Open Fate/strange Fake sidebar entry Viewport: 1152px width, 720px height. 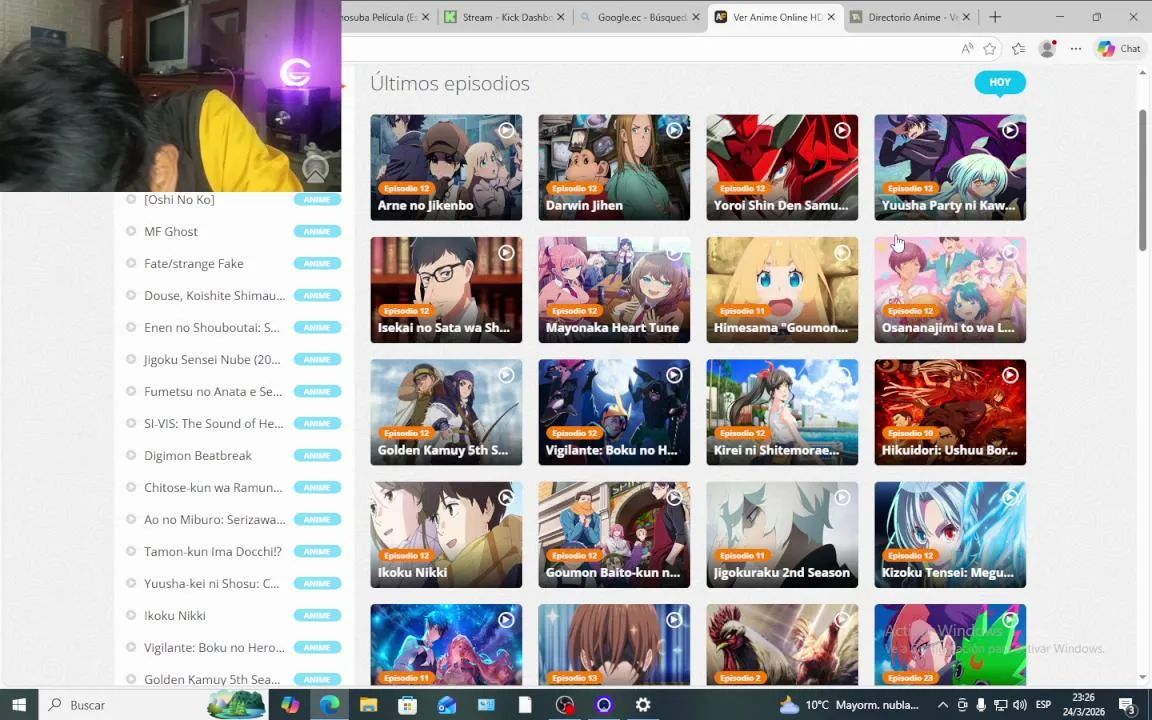(x=193, y=263)
